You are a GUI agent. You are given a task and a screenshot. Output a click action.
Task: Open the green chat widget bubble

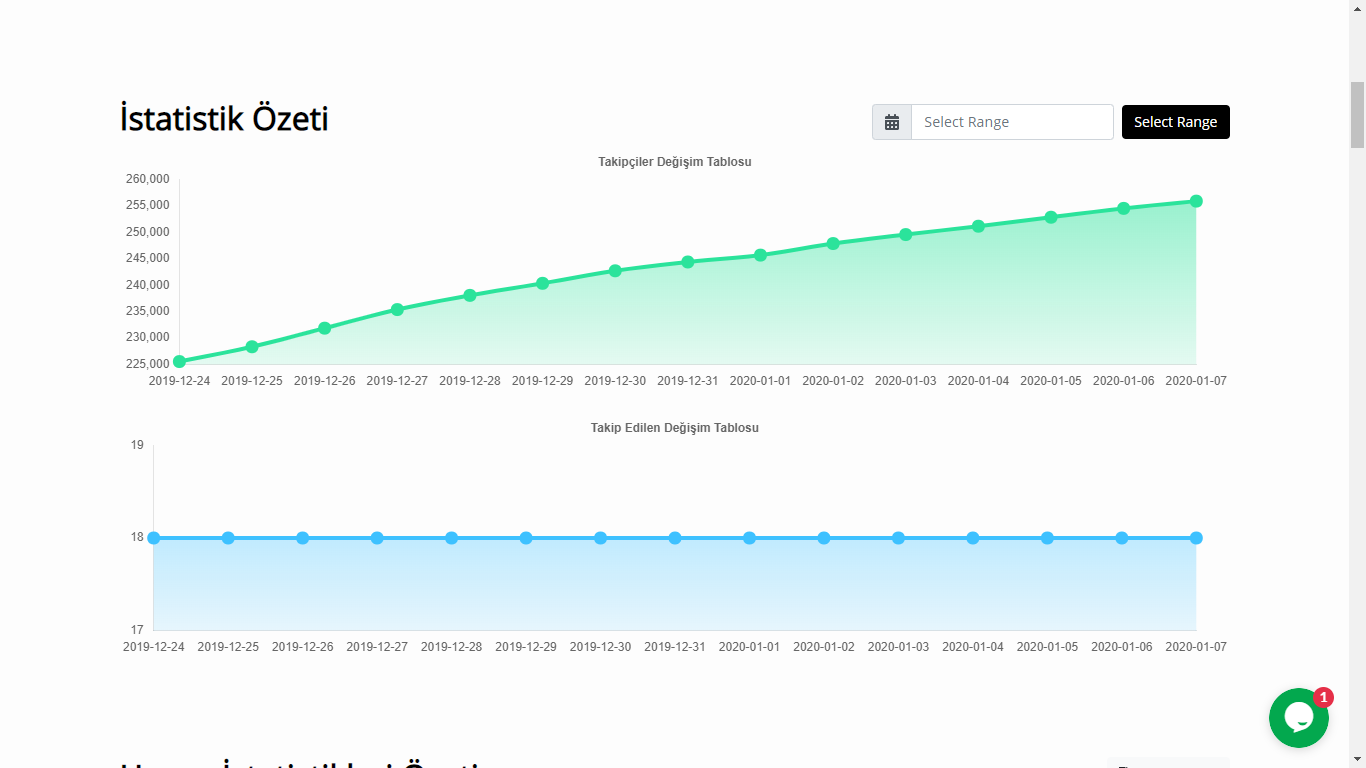1298,718
